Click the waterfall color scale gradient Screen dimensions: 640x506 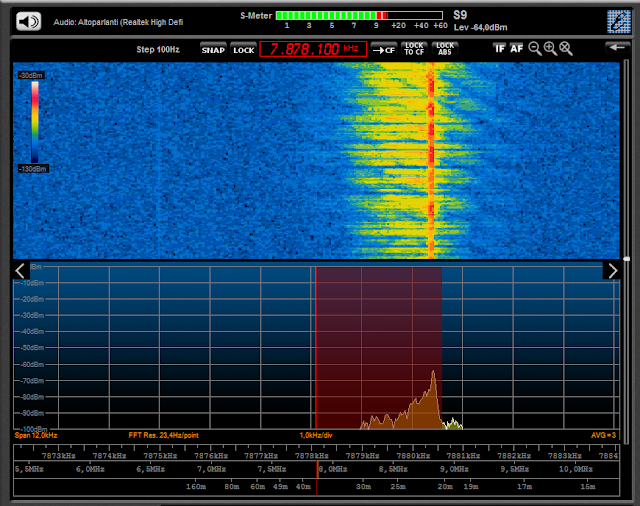point(35,122)
